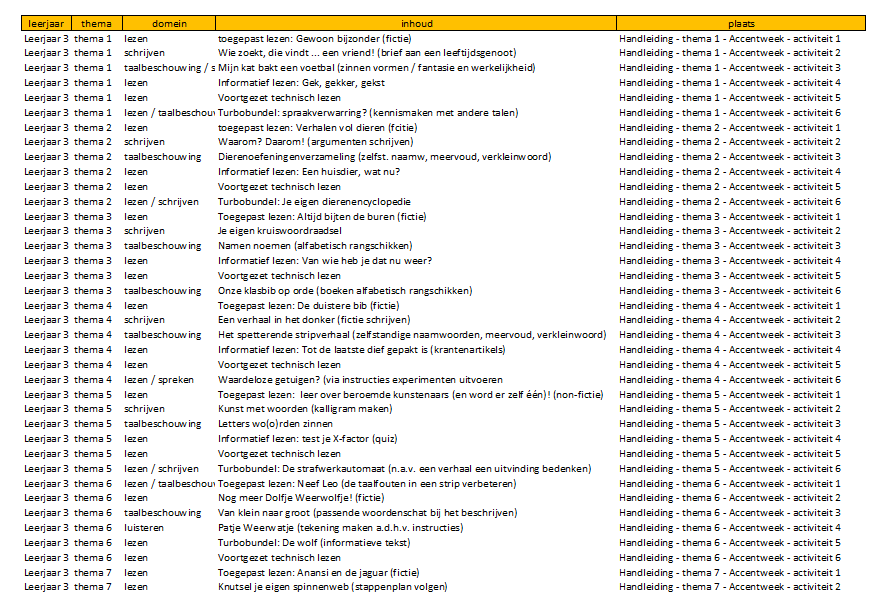Click cell 'toegepast lezen: Verhalen vol dieren'

tap(317, 127)
